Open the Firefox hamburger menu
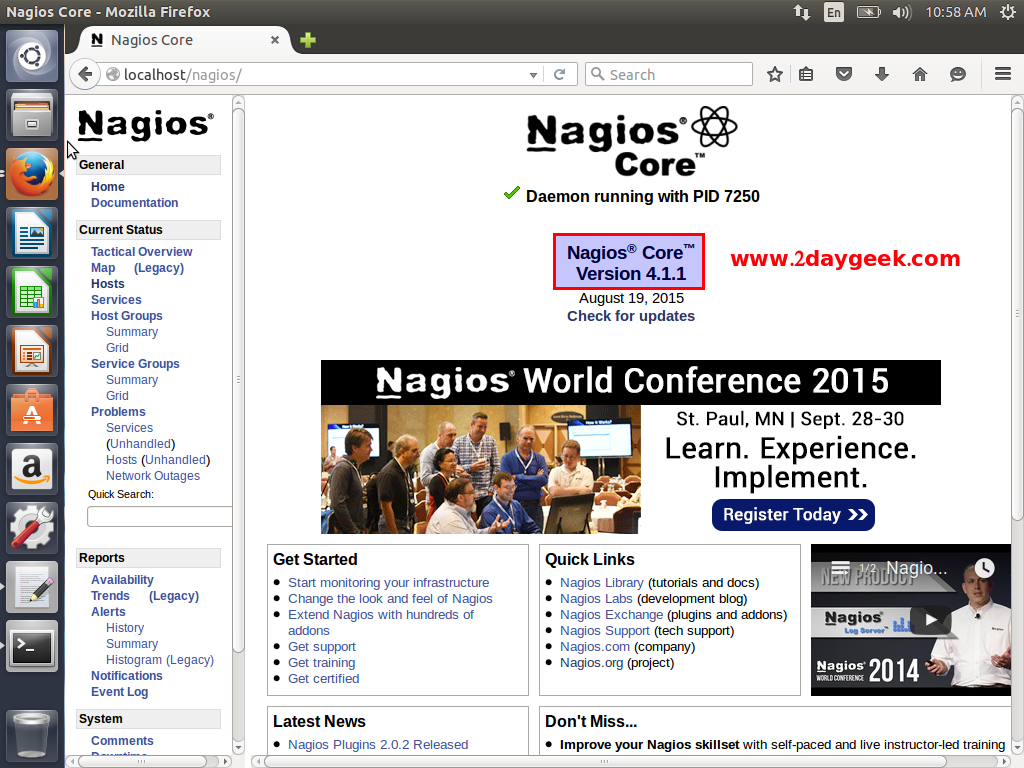The image size is (1024, 768). point(1002,74)
